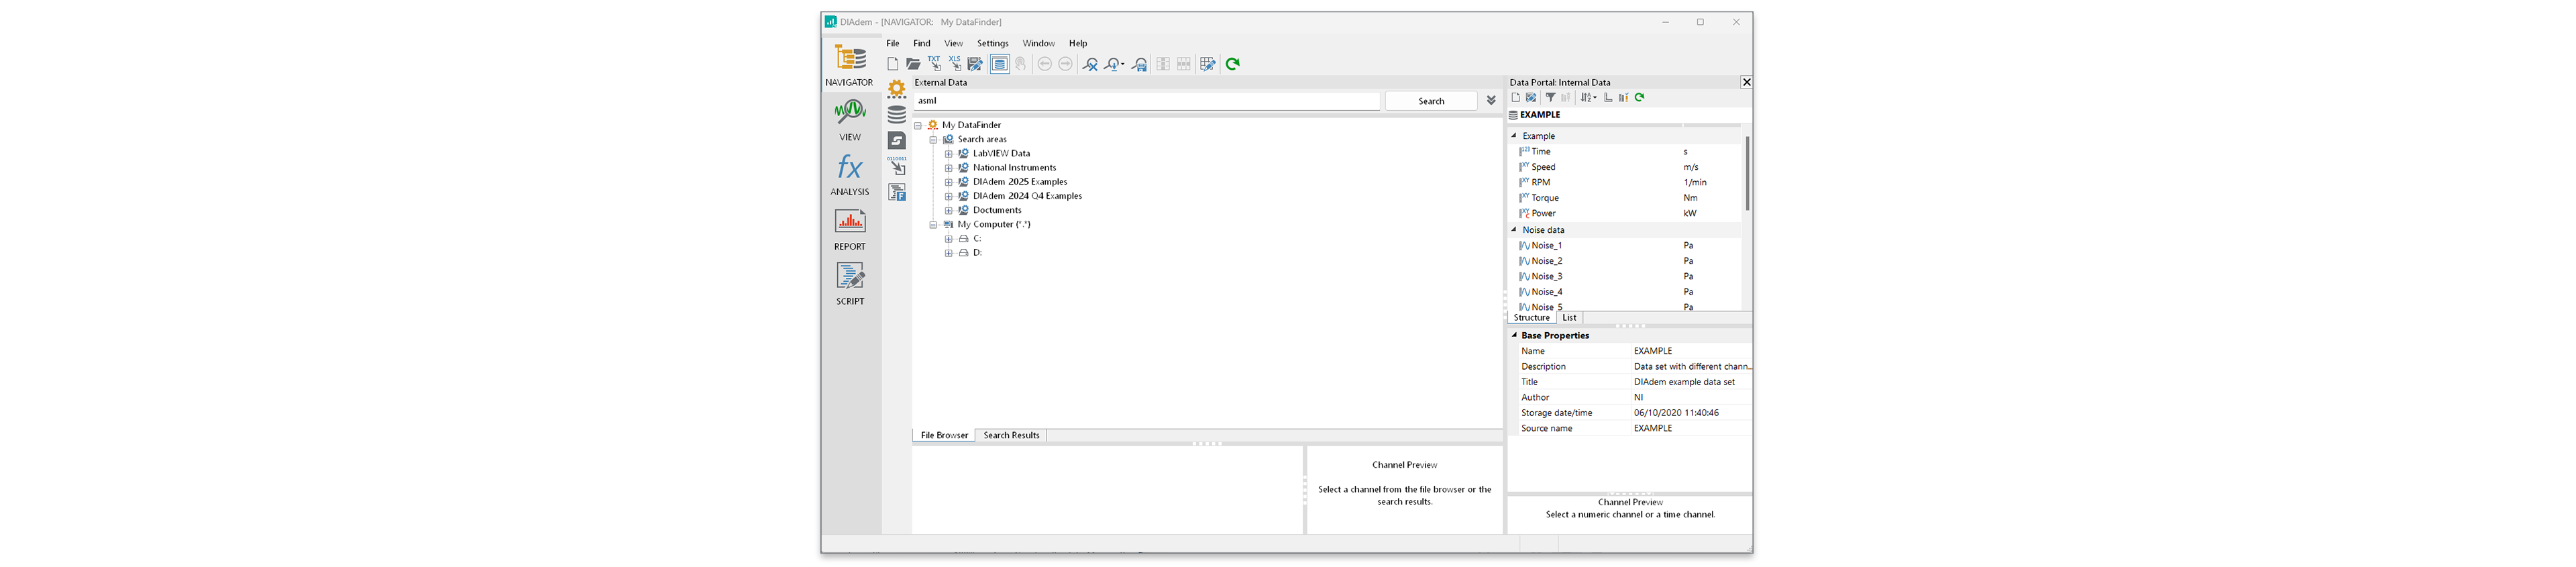Click the Search button
Viewport: 2576px width, 567px height.
1431,101
